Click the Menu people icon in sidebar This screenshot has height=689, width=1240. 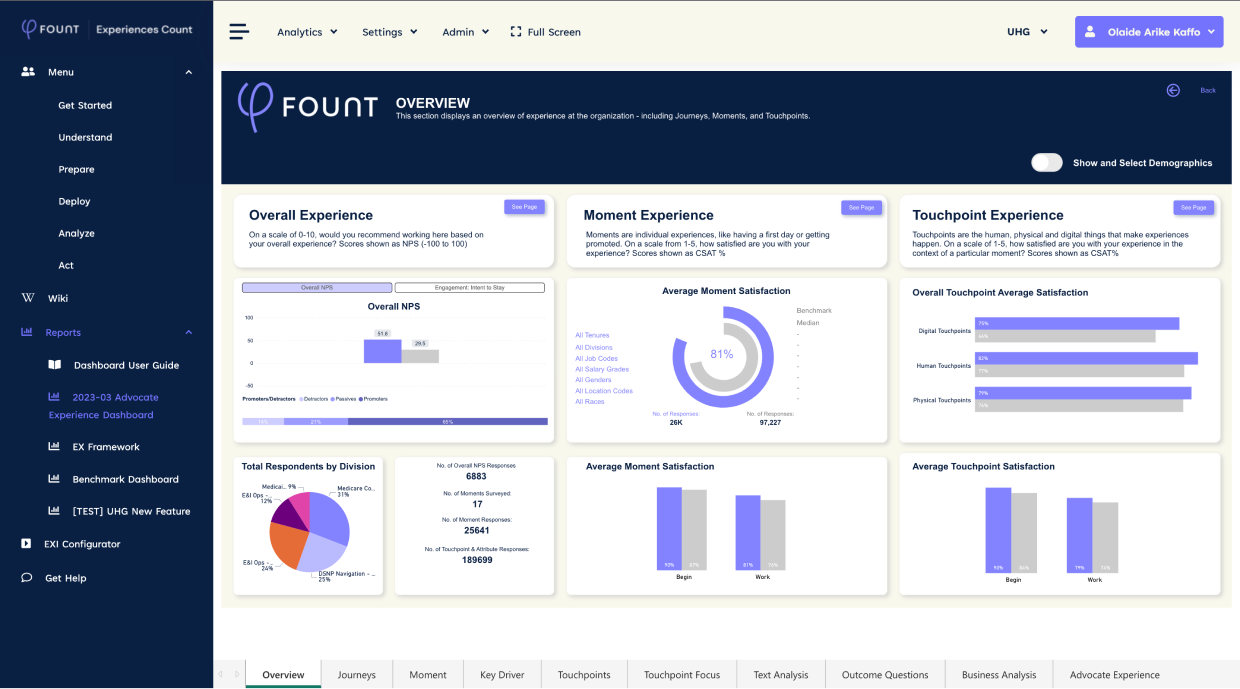click(28, 72)
